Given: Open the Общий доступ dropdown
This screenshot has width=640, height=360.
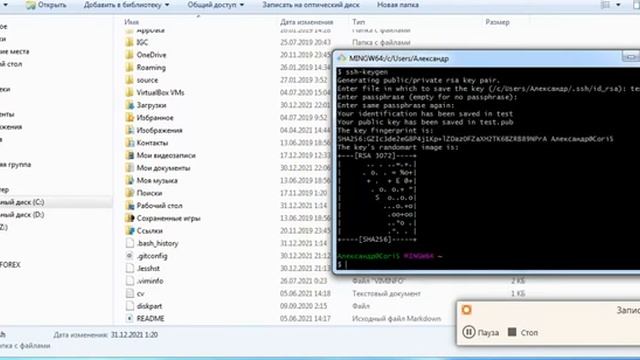Looking at the screenshot, I should point(216,5).
